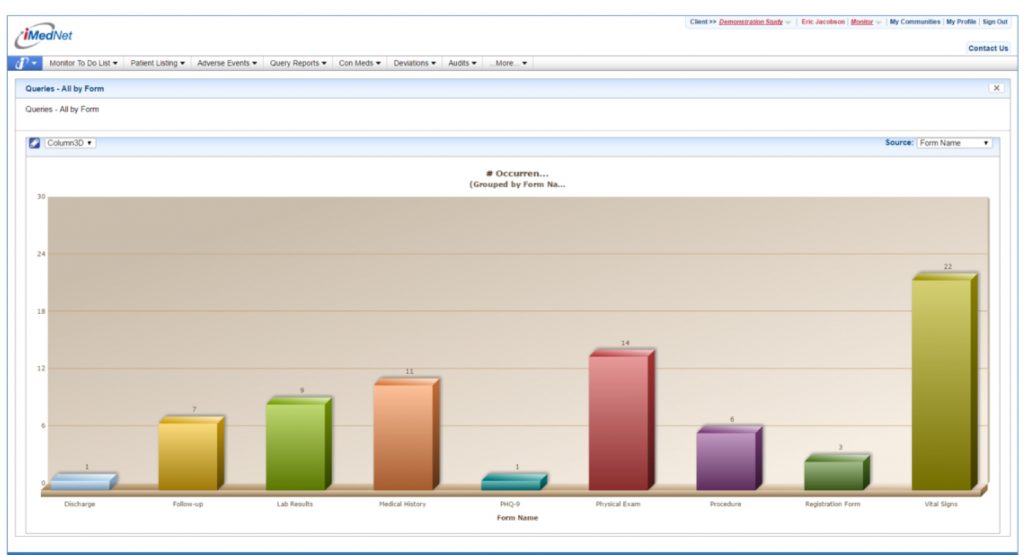Open the Column3D chart type dropdown
1024x555 pixels.
coord(70,143)
